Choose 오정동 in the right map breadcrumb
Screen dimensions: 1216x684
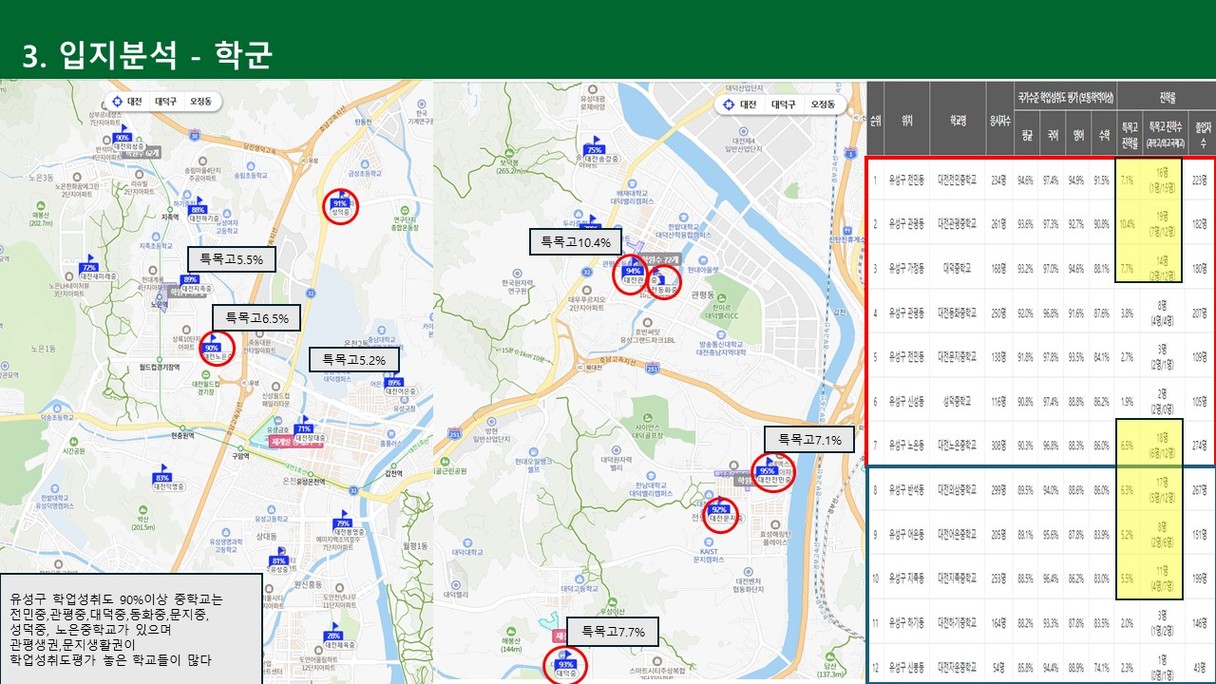click(x=823, y=105)
